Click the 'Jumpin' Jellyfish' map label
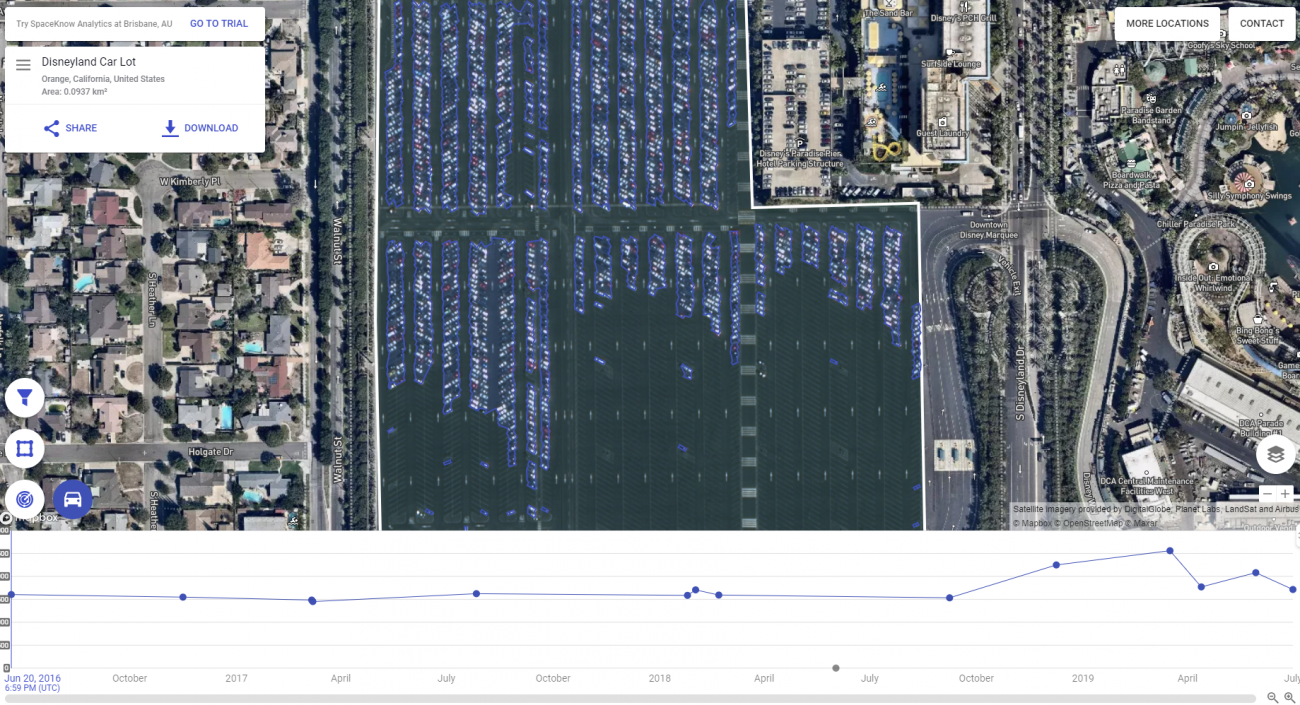The height and width of the screenshot is (705, 1300). (1247, 127)
